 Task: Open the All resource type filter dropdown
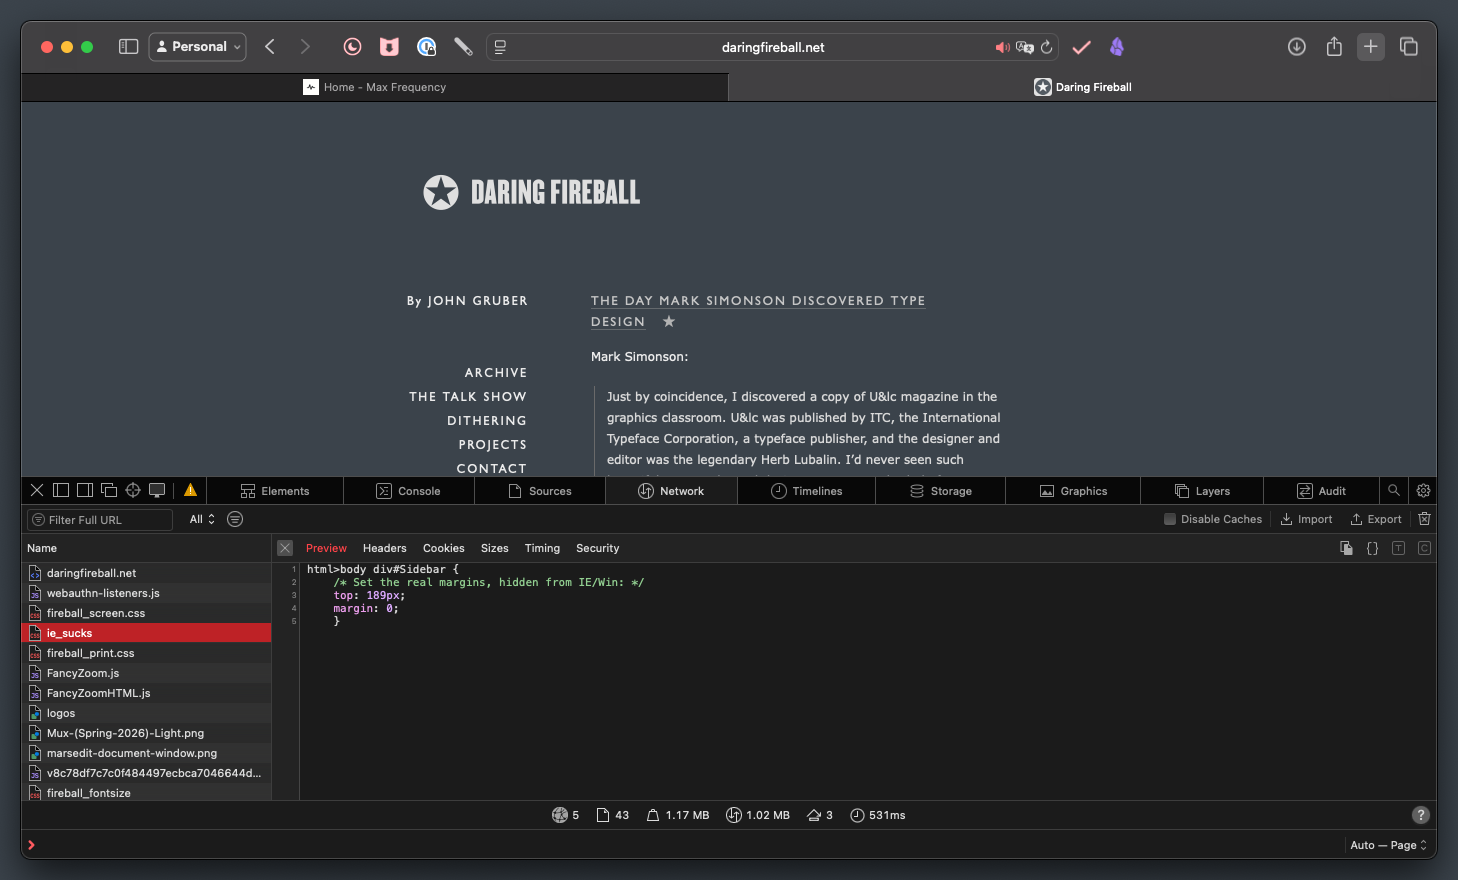click(x=202, y=519)
